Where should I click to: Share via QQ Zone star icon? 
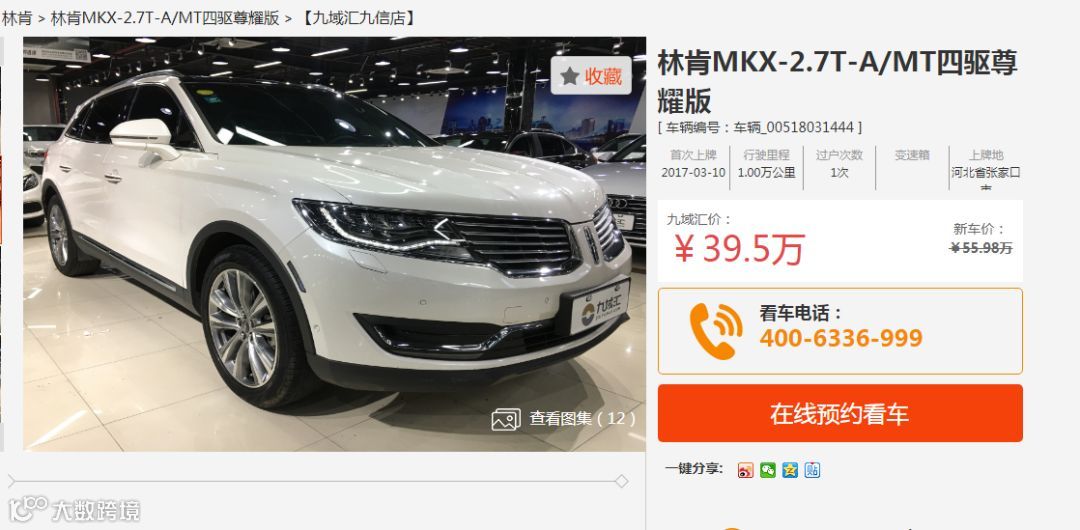tap(790, 470)
